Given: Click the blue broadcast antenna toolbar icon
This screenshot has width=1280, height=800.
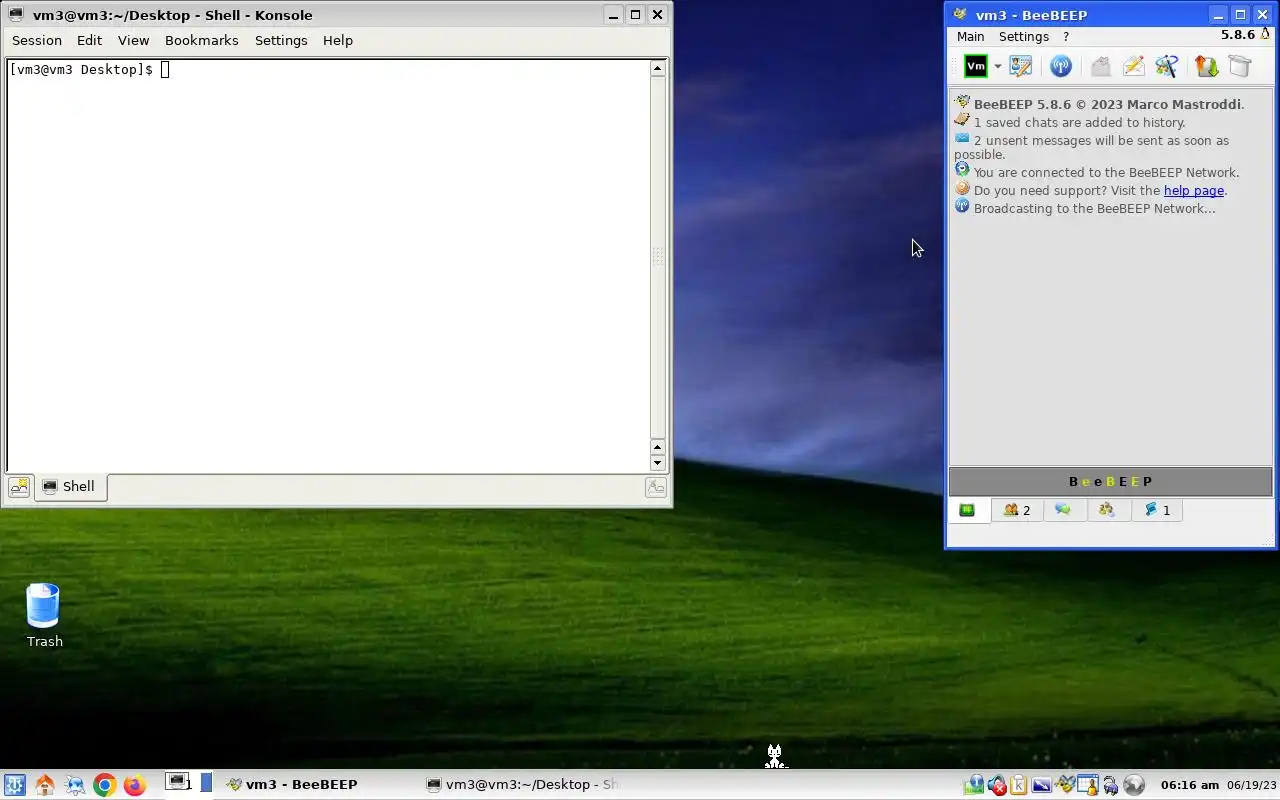Looking at the screenshot, I should (1061, 66).
